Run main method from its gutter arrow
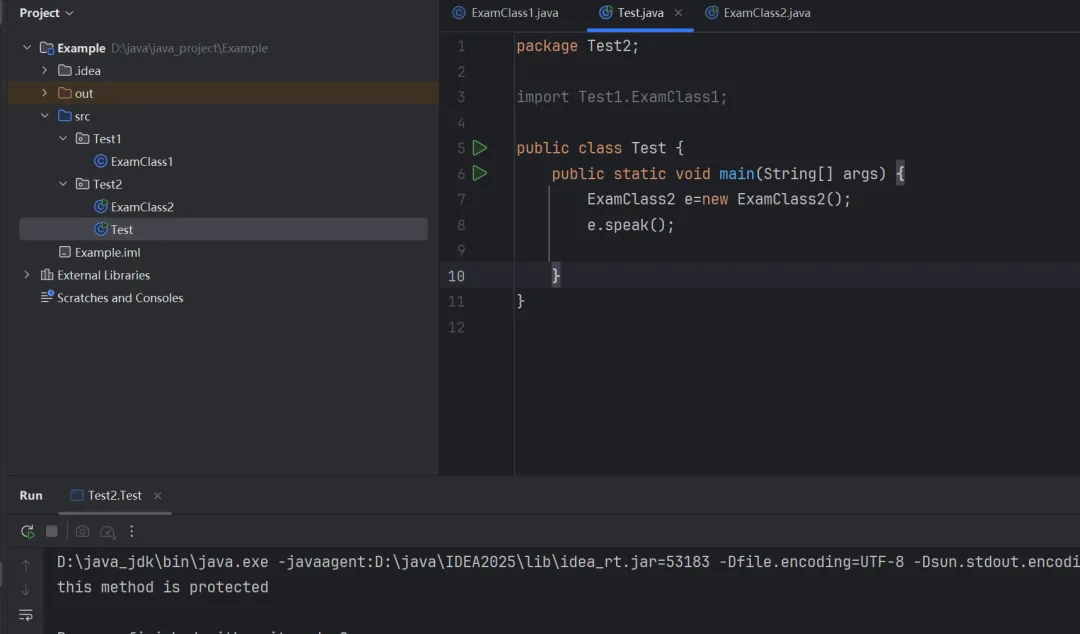Image resolution: width=1080 pixels, height=634 pixels. pyautogui.click(x=480, y=173)
